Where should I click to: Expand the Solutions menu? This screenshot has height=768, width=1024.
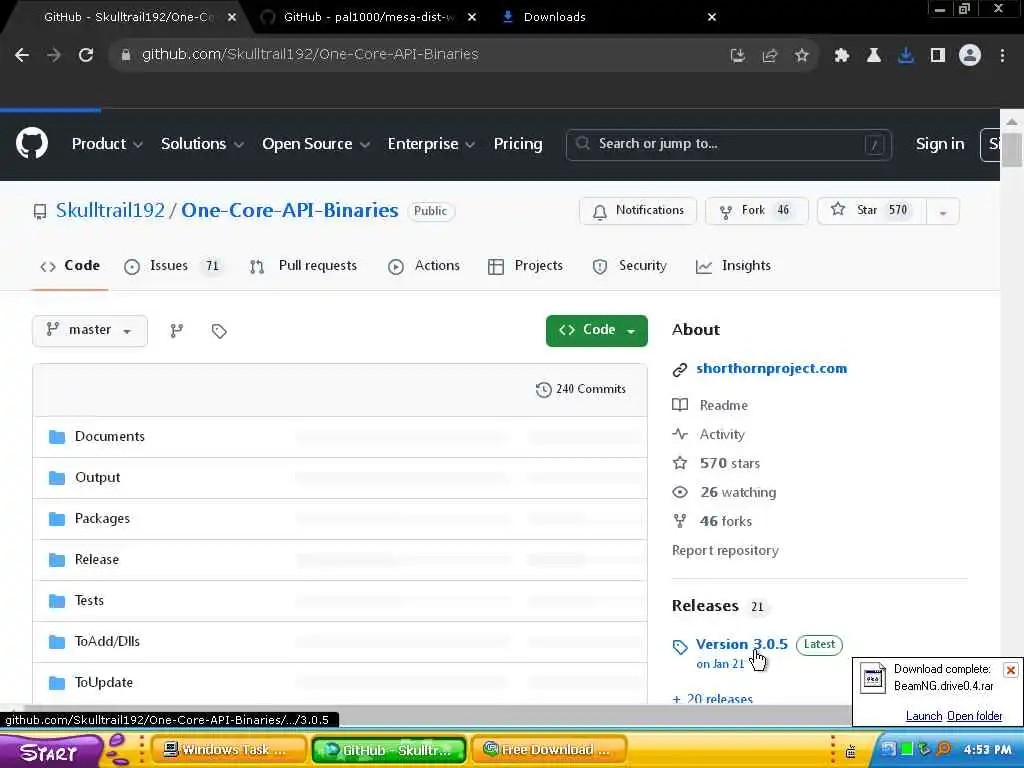(202, 144)
